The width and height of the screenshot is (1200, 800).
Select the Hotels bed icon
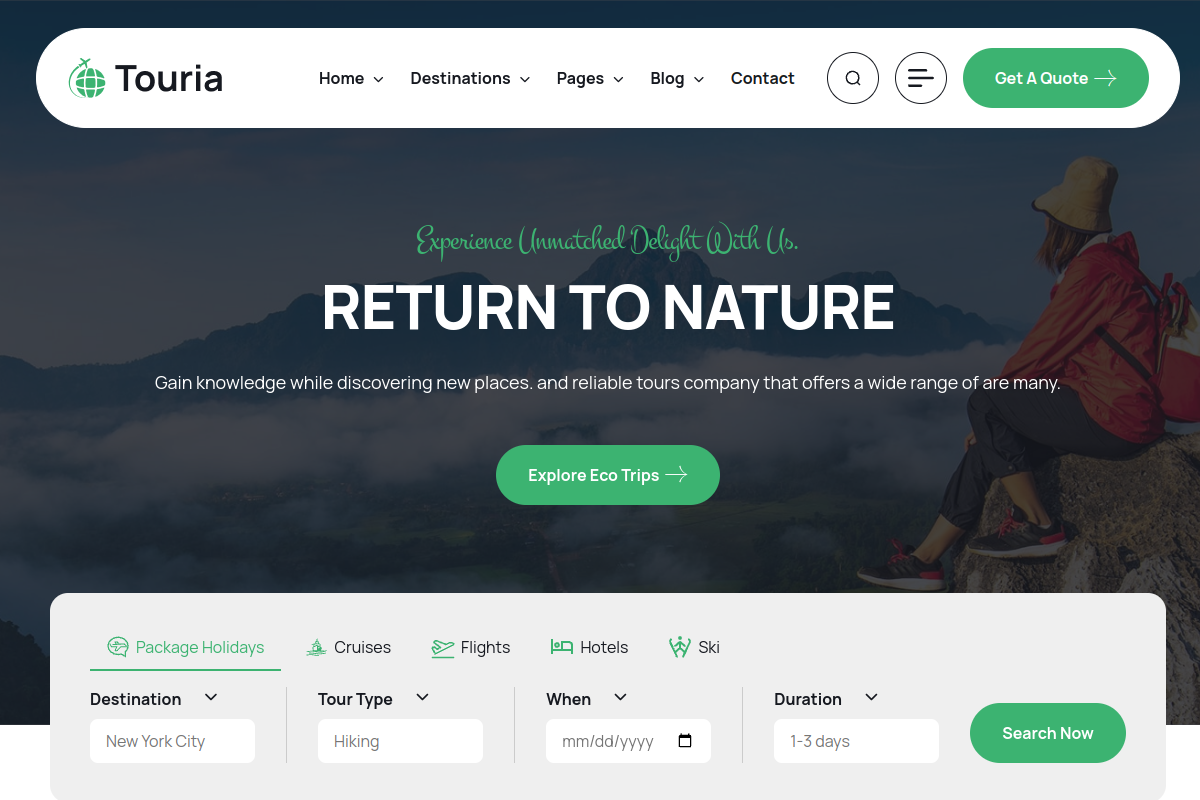(561, 647)
